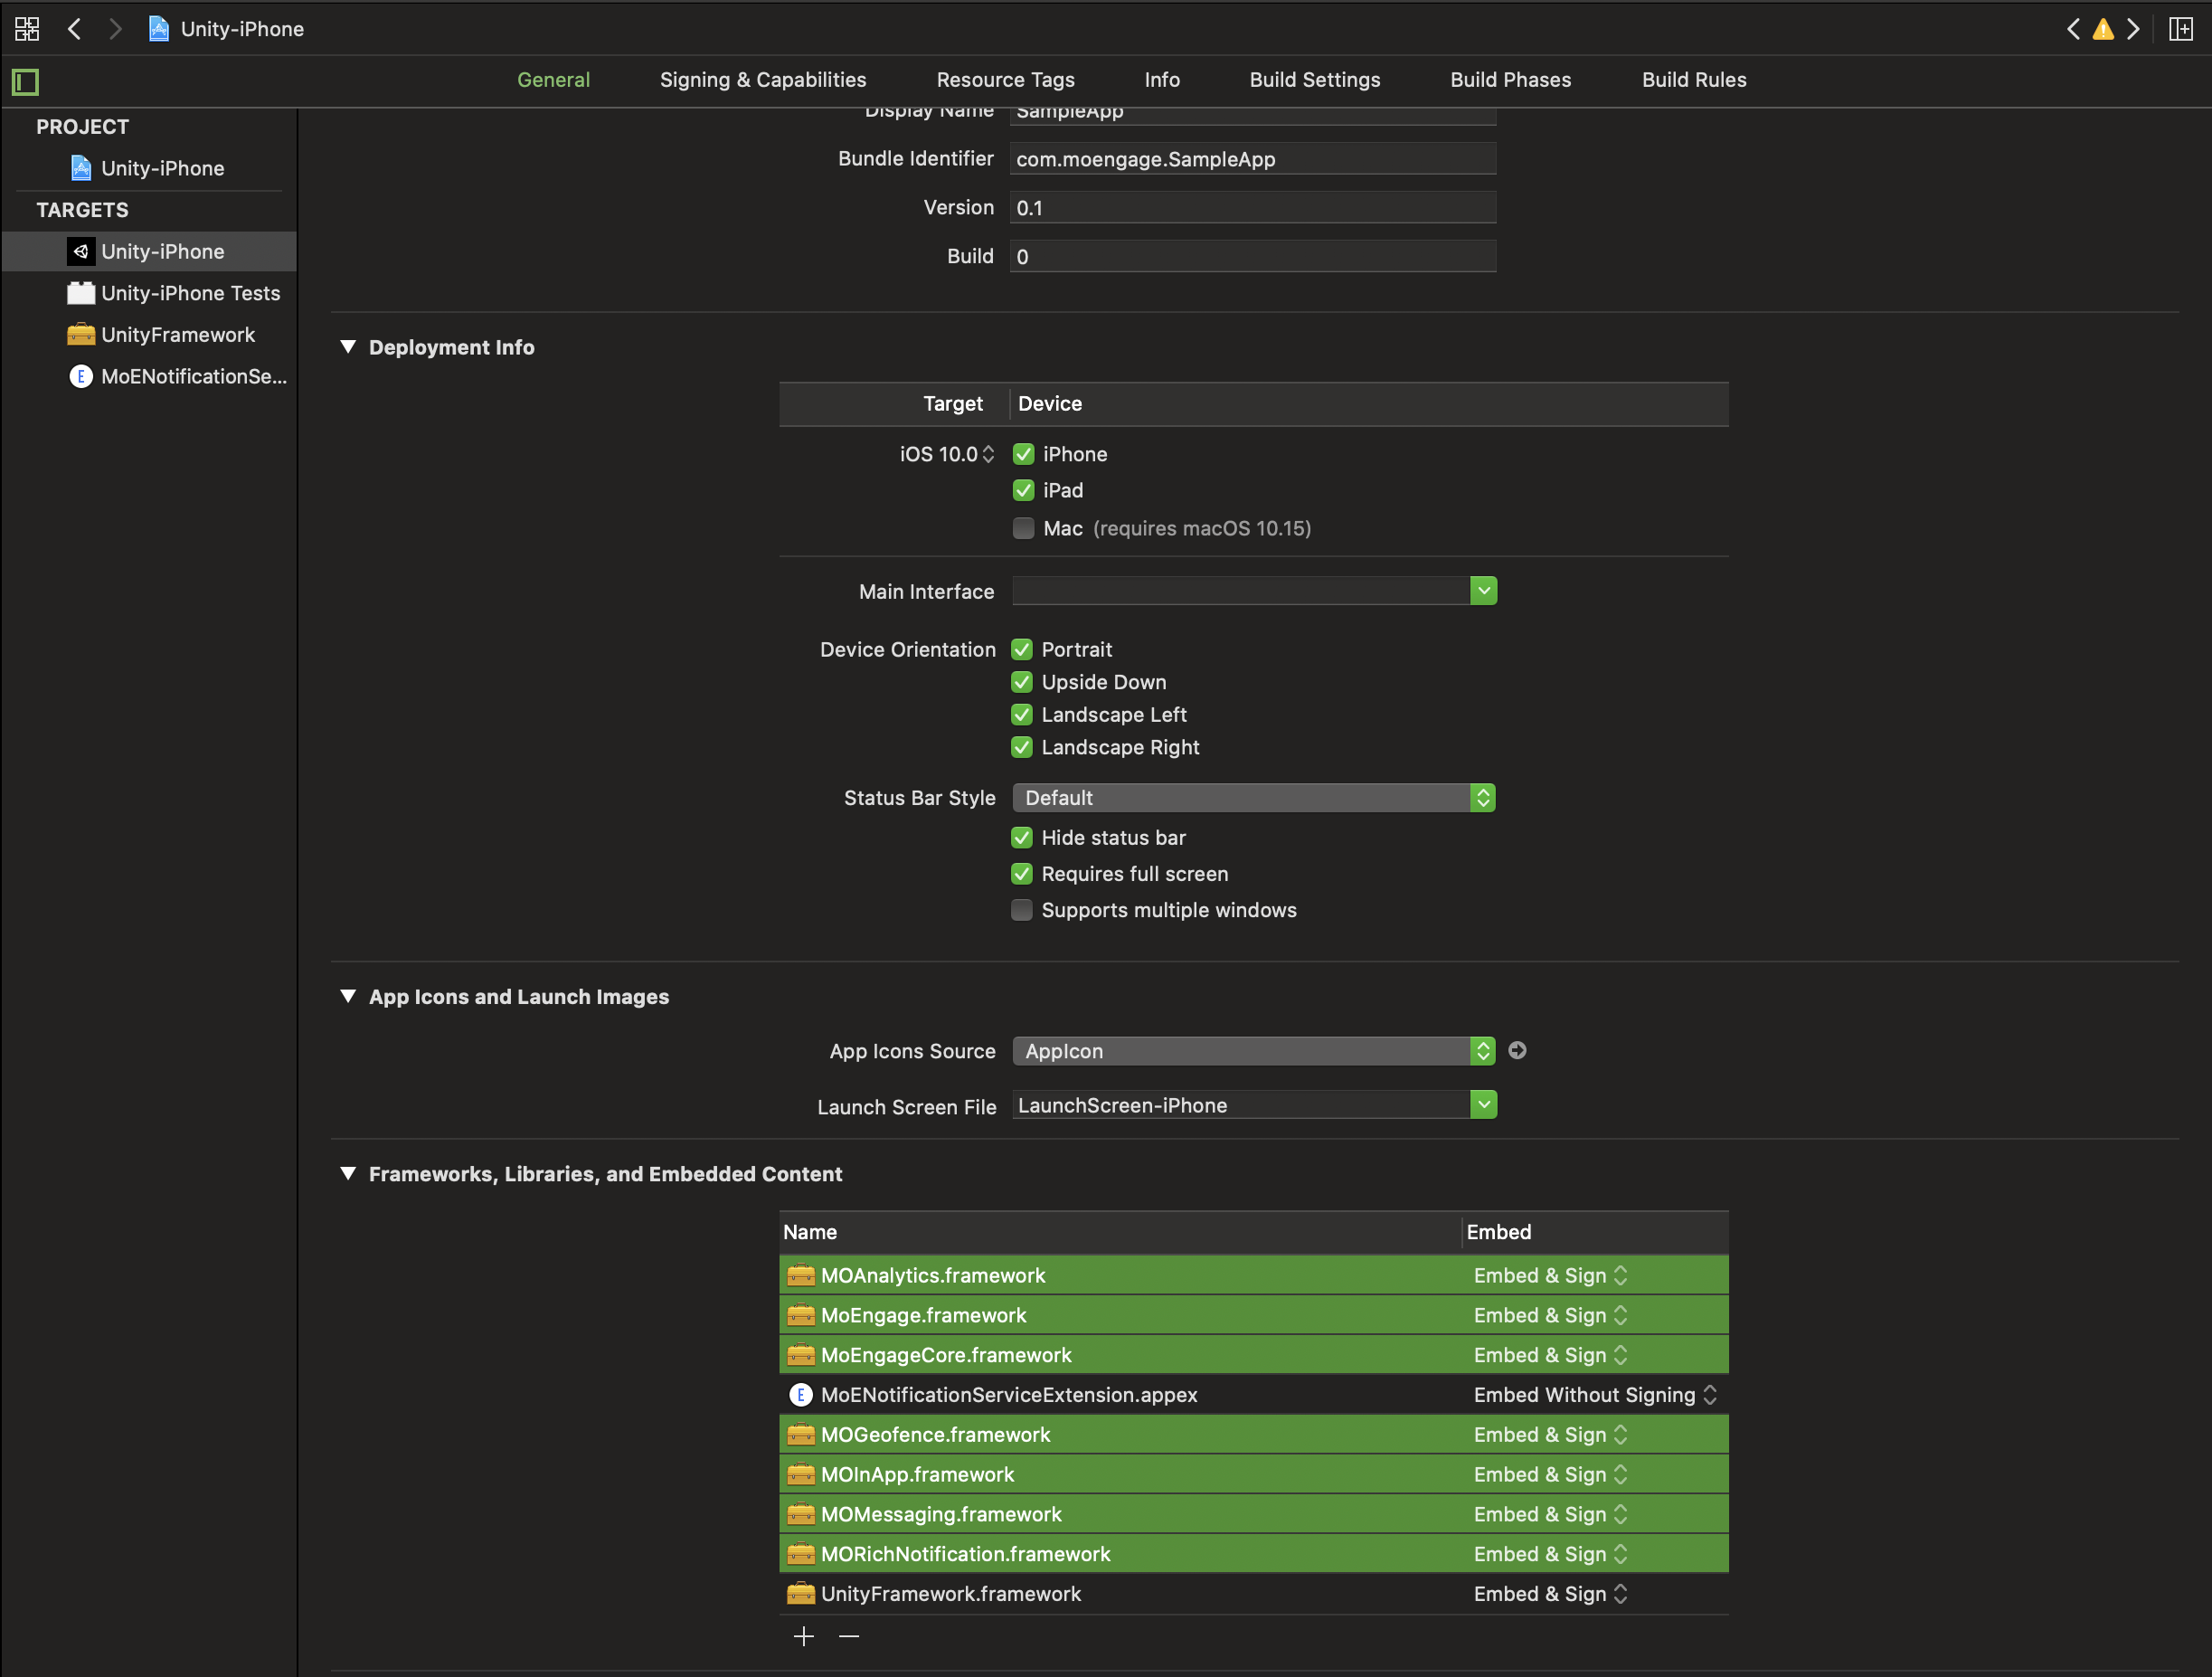This screenshot has height=1677, width=2212.
Task: Toggle Landscape Left orientation checkbox
Action: click(x=1022, y=714)
